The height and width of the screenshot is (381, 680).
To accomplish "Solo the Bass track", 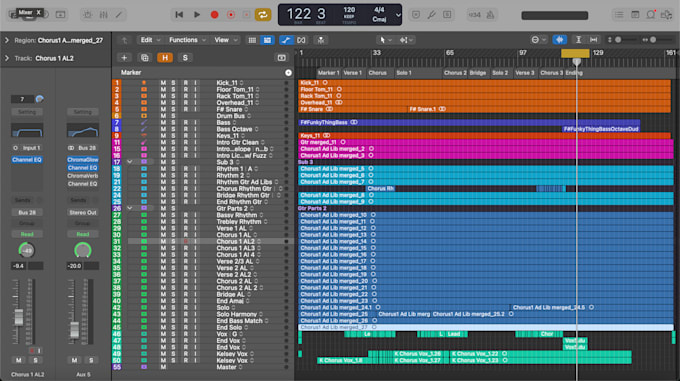I will [x=173, y=123].
